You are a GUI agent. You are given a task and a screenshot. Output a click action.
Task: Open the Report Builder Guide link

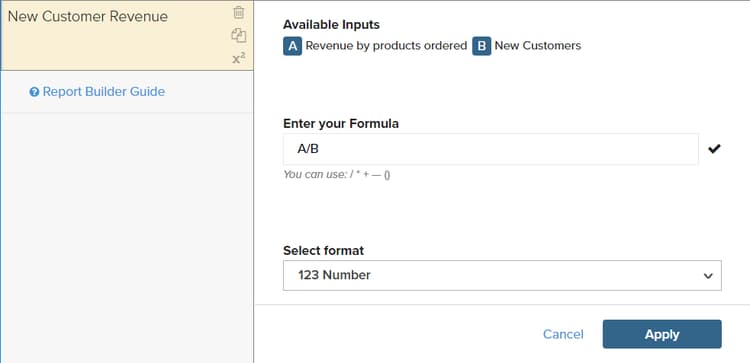point(104,92)
